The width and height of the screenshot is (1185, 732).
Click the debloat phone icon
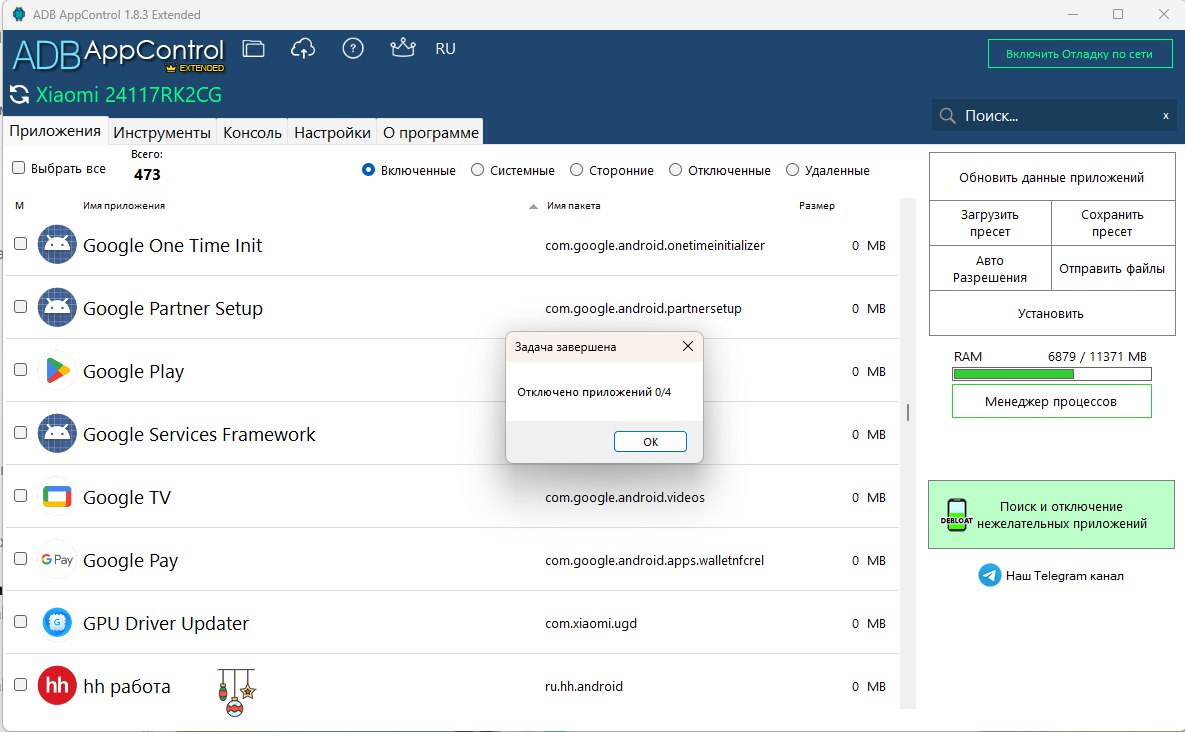(956, 515)
